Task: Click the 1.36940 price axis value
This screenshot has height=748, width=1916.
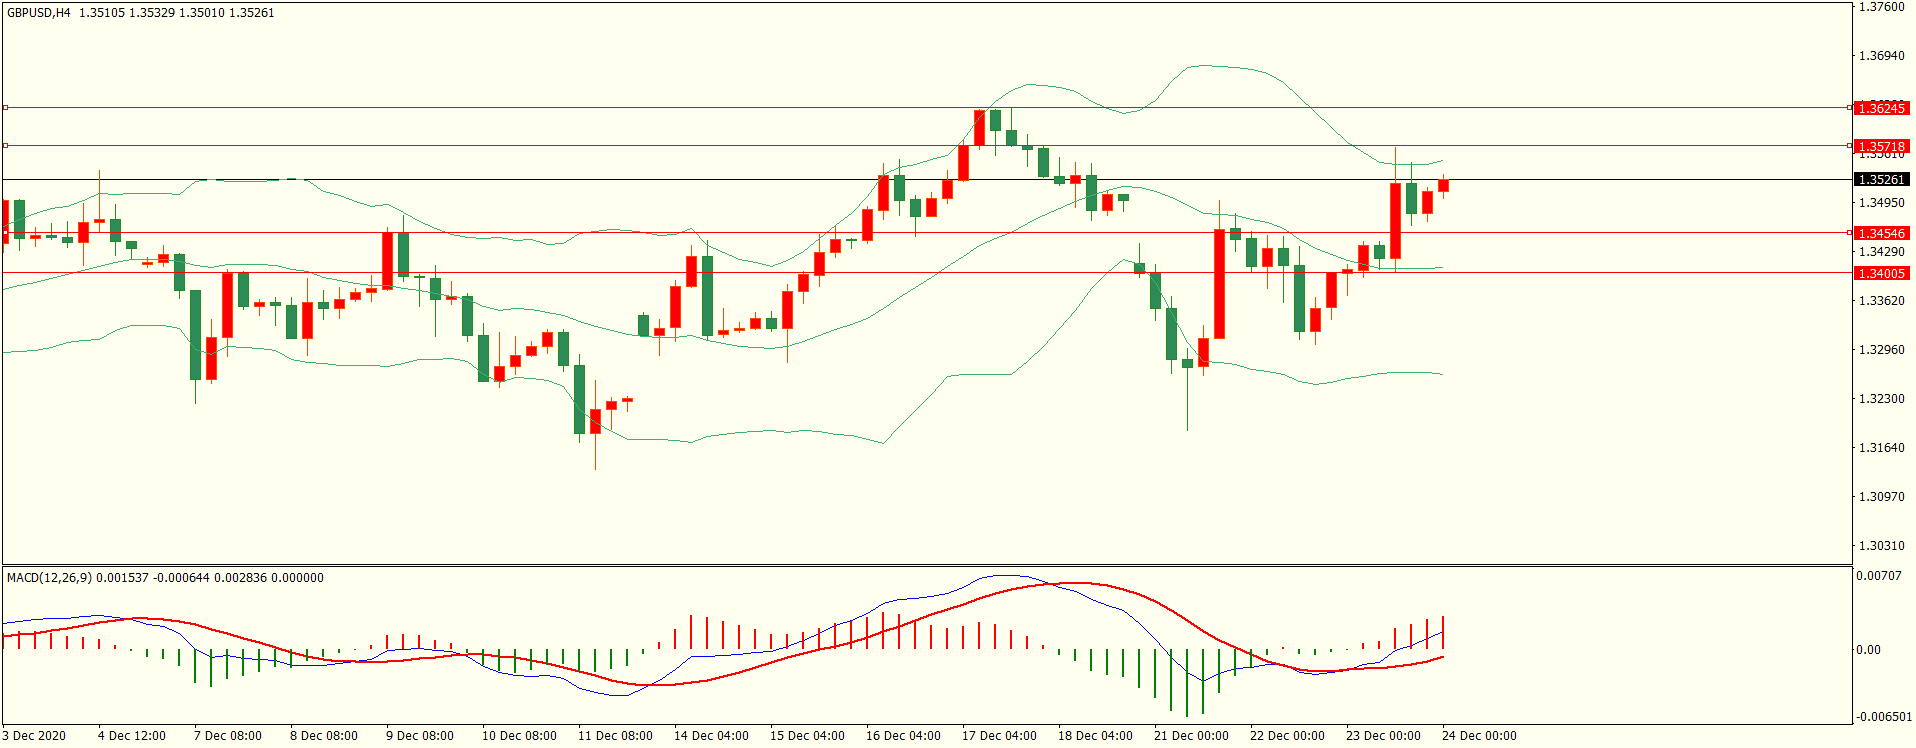Action: click(1881, 56)
